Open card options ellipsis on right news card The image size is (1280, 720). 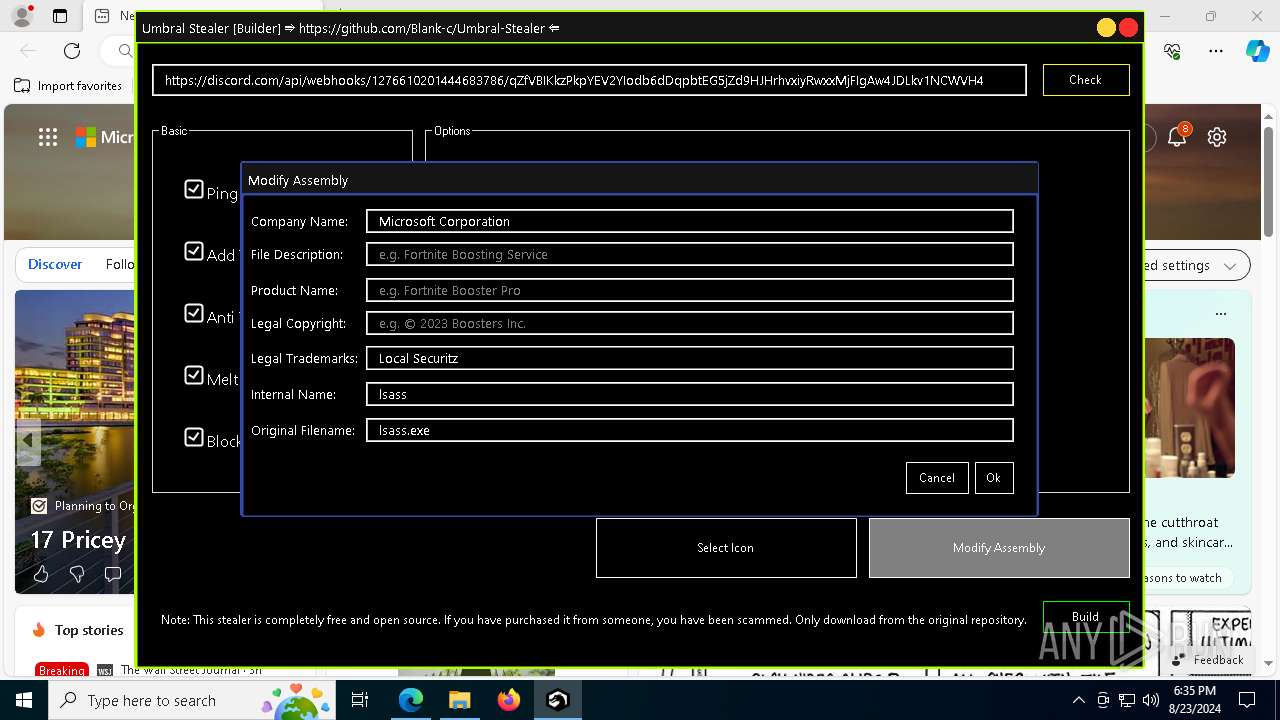(1220, 314)
